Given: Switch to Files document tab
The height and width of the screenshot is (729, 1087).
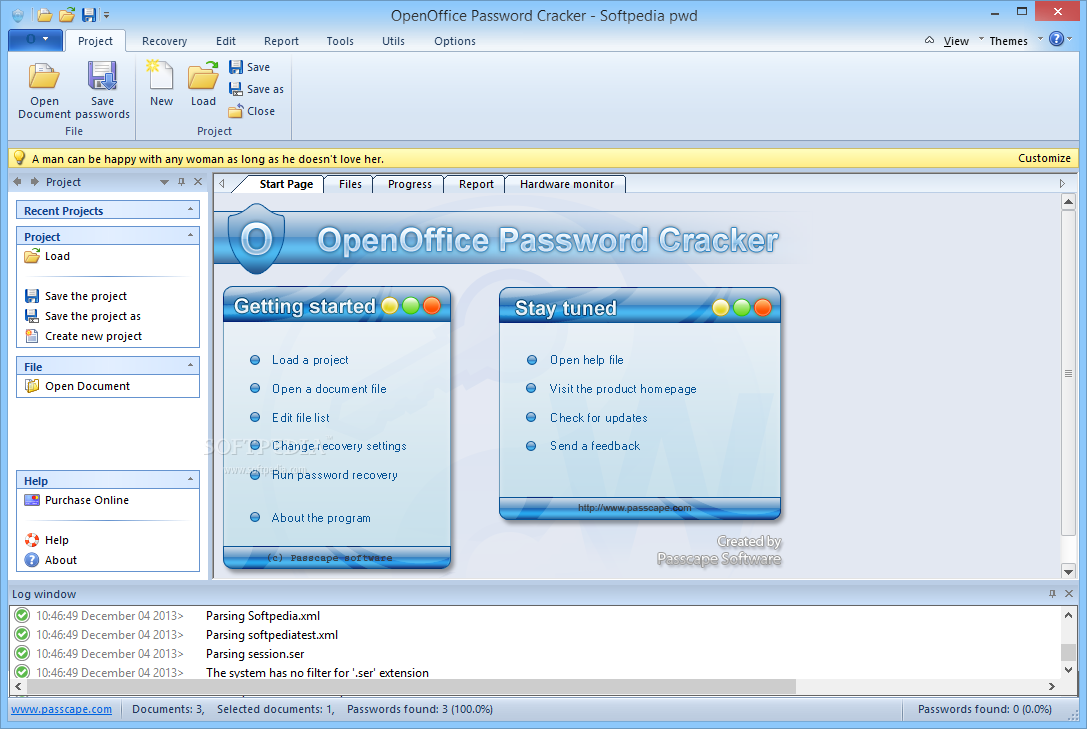Looking at the screenshot, I should pyautogui.click(x=350, y=184).
